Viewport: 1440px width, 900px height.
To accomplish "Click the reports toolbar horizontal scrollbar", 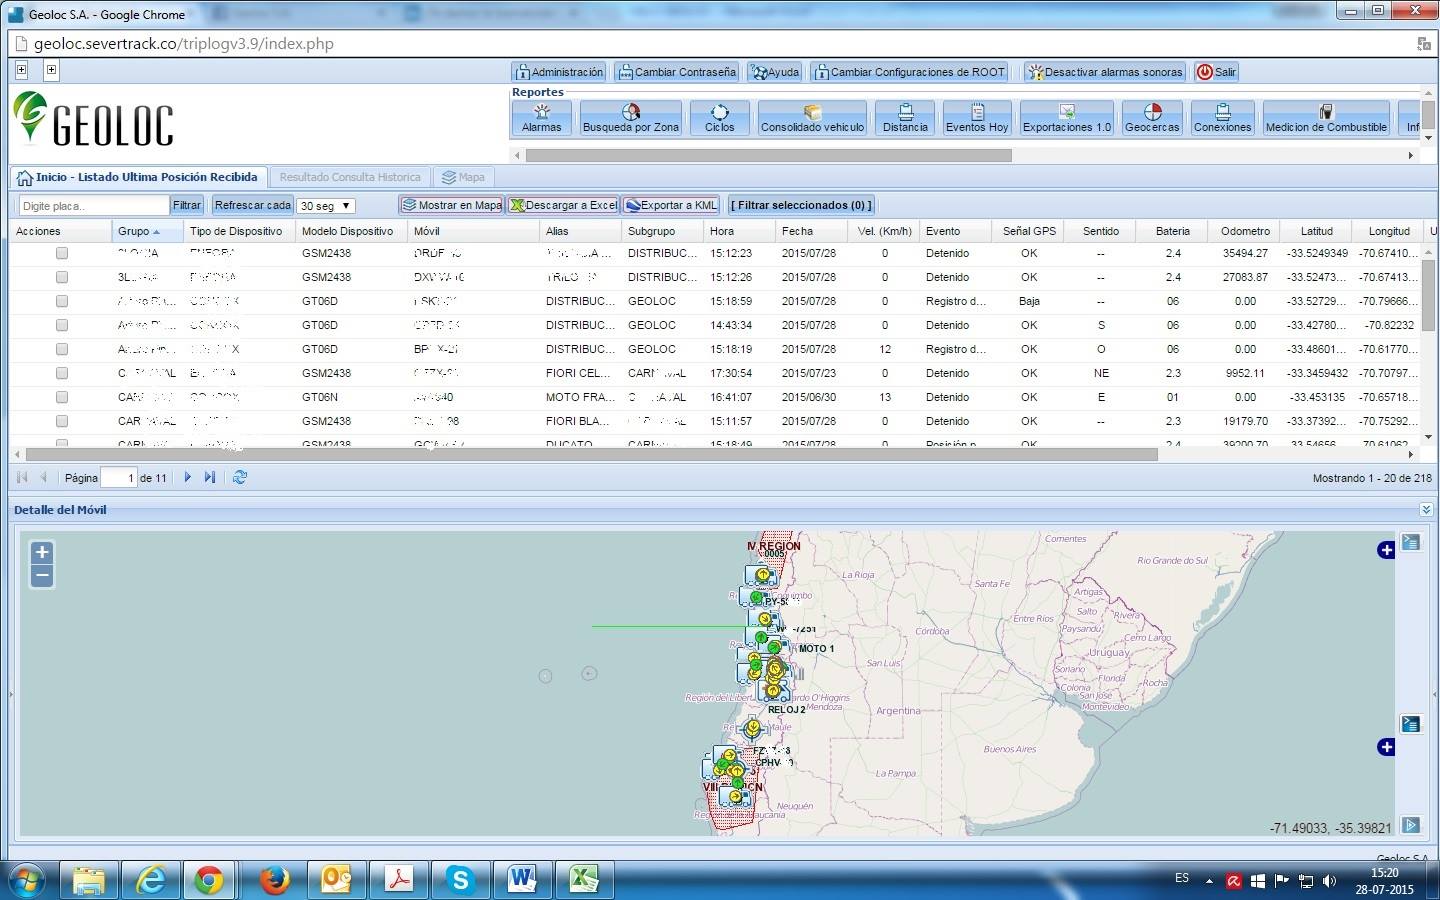I will [768, 155].
